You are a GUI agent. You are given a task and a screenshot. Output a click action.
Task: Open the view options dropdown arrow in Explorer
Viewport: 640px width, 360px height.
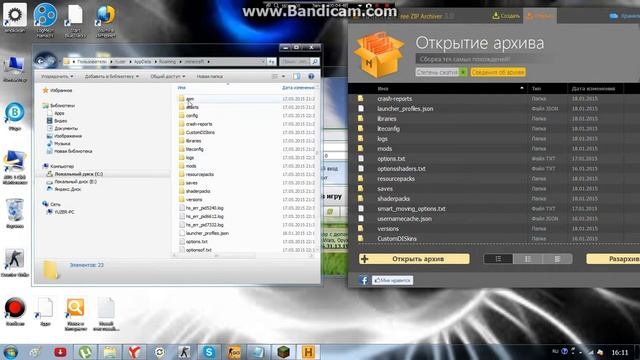284,76
